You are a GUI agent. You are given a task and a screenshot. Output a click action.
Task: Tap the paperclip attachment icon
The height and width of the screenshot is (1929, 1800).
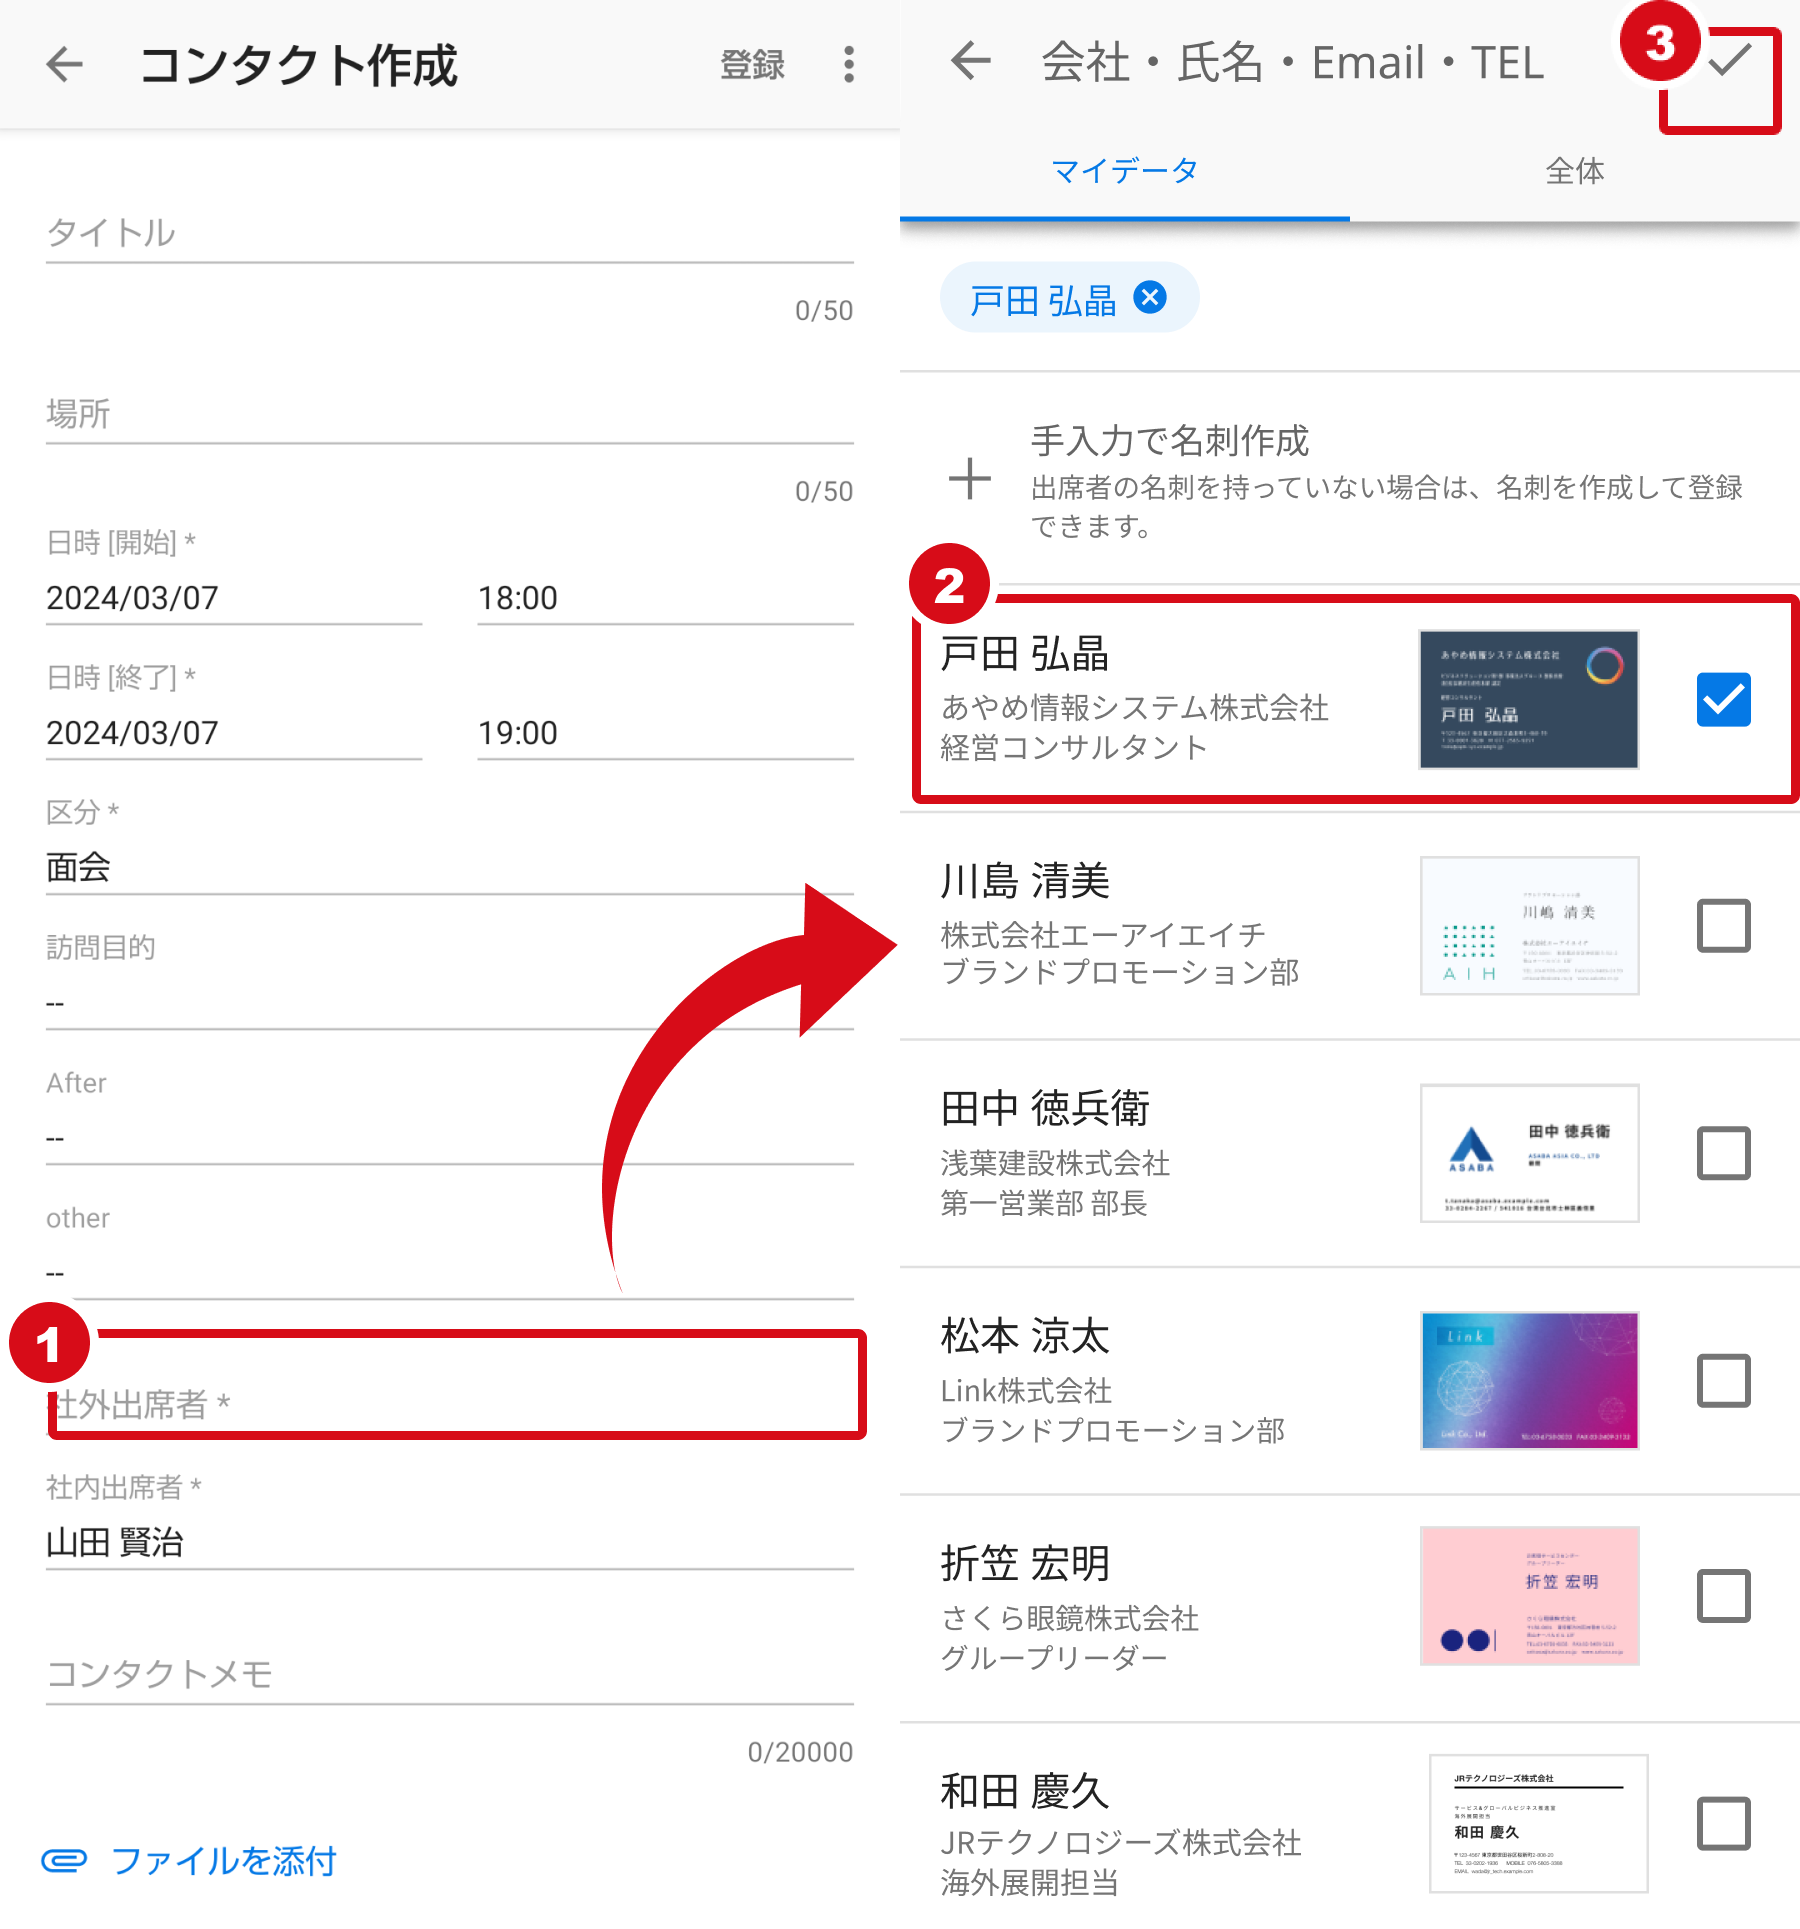[64, 1861]
